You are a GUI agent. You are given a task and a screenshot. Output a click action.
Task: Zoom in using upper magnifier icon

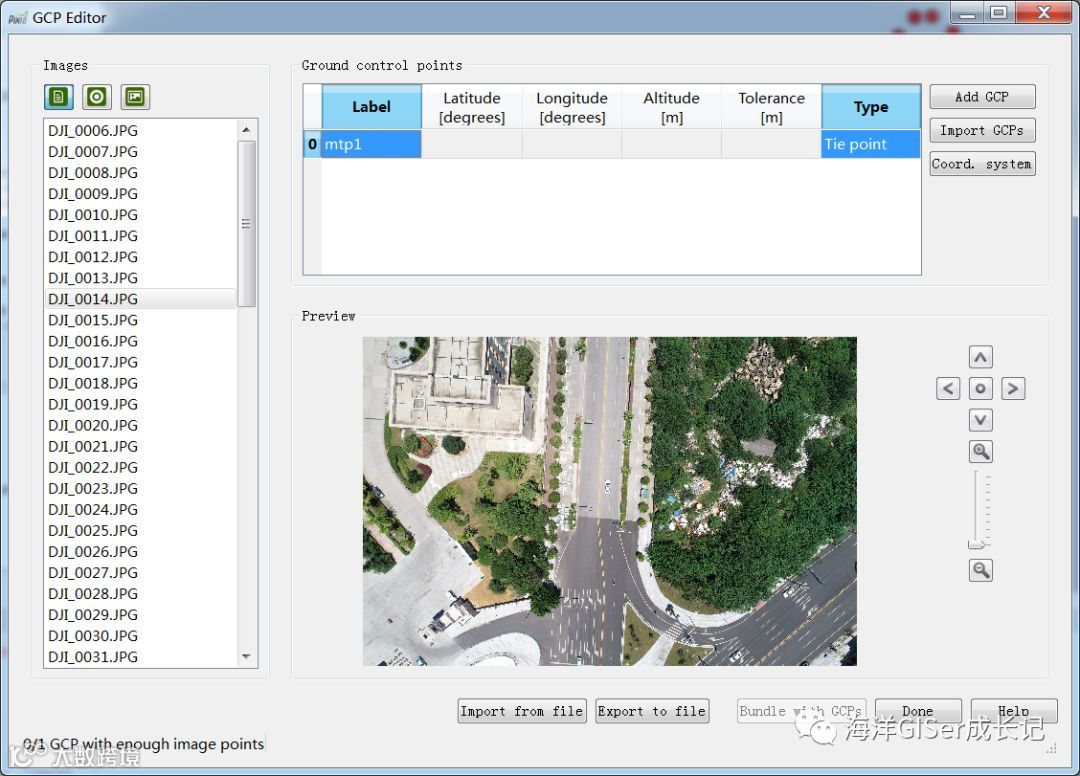pos(980,452)
